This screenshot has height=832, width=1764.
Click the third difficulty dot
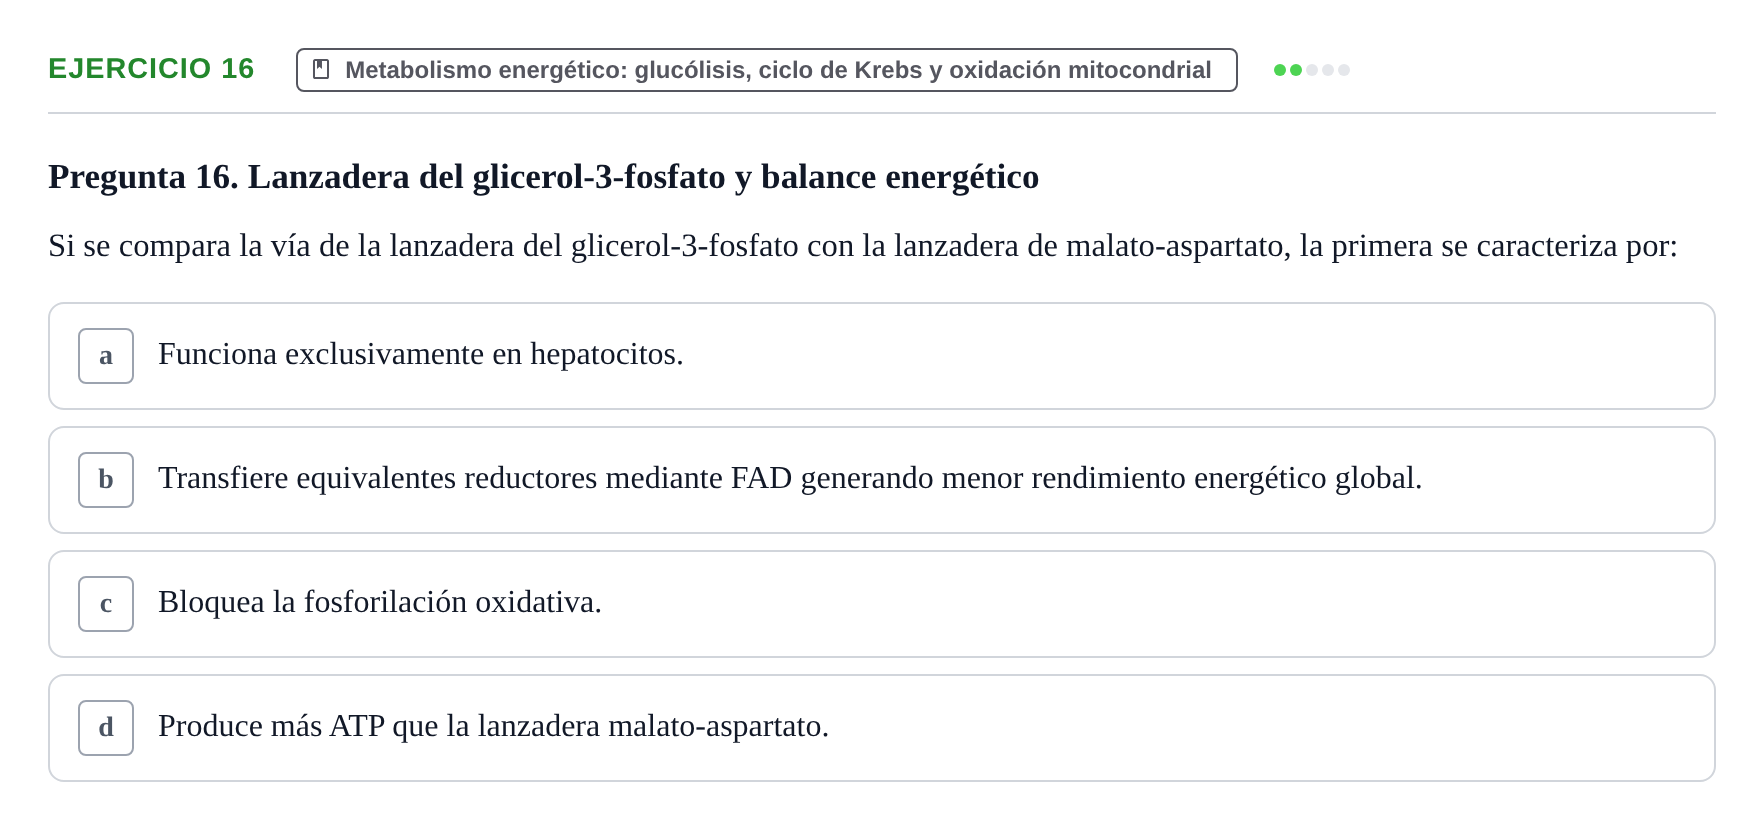pos(1312,70)
